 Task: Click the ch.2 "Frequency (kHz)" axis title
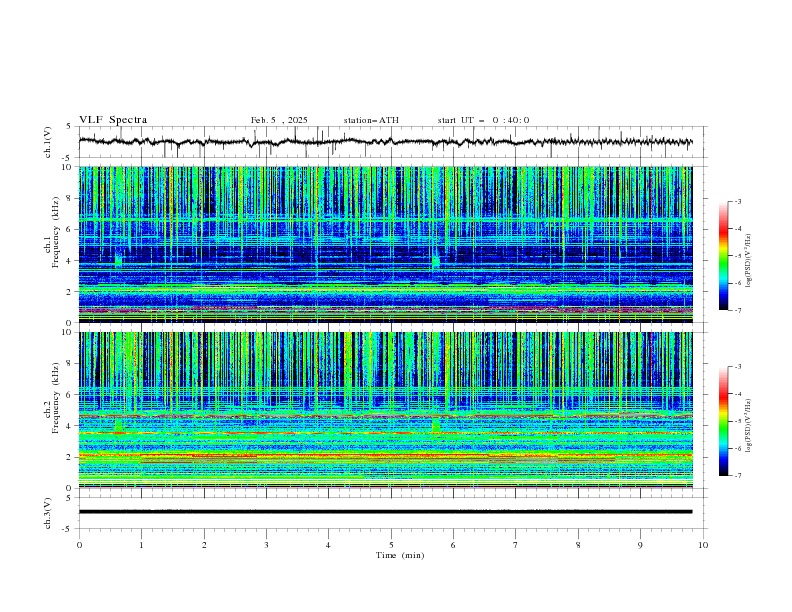coord(57,398)
